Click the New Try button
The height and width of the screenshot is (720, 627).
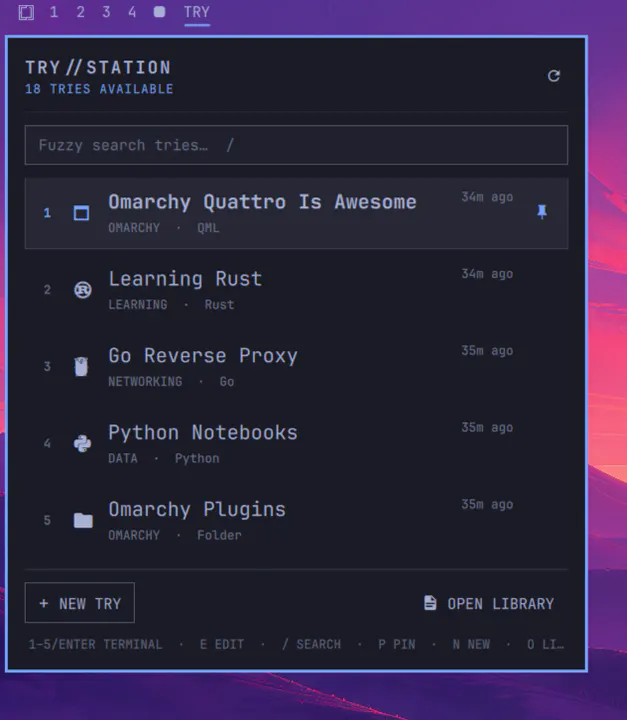(x=80, y=603)
